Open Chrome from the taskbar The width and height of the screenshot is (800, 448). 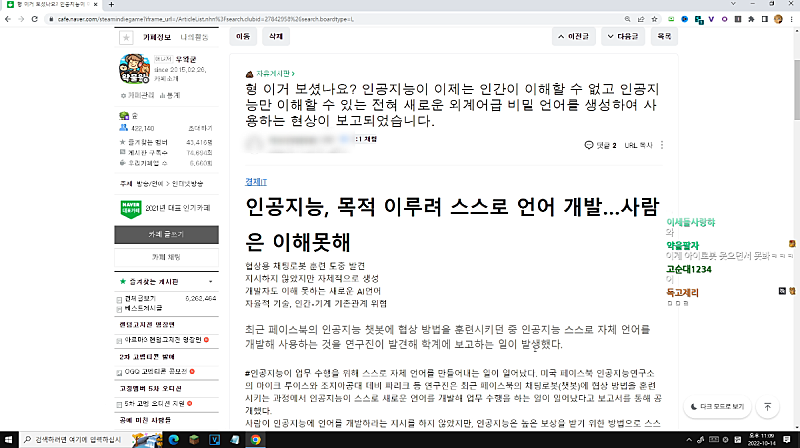click(x=256, y=439)
